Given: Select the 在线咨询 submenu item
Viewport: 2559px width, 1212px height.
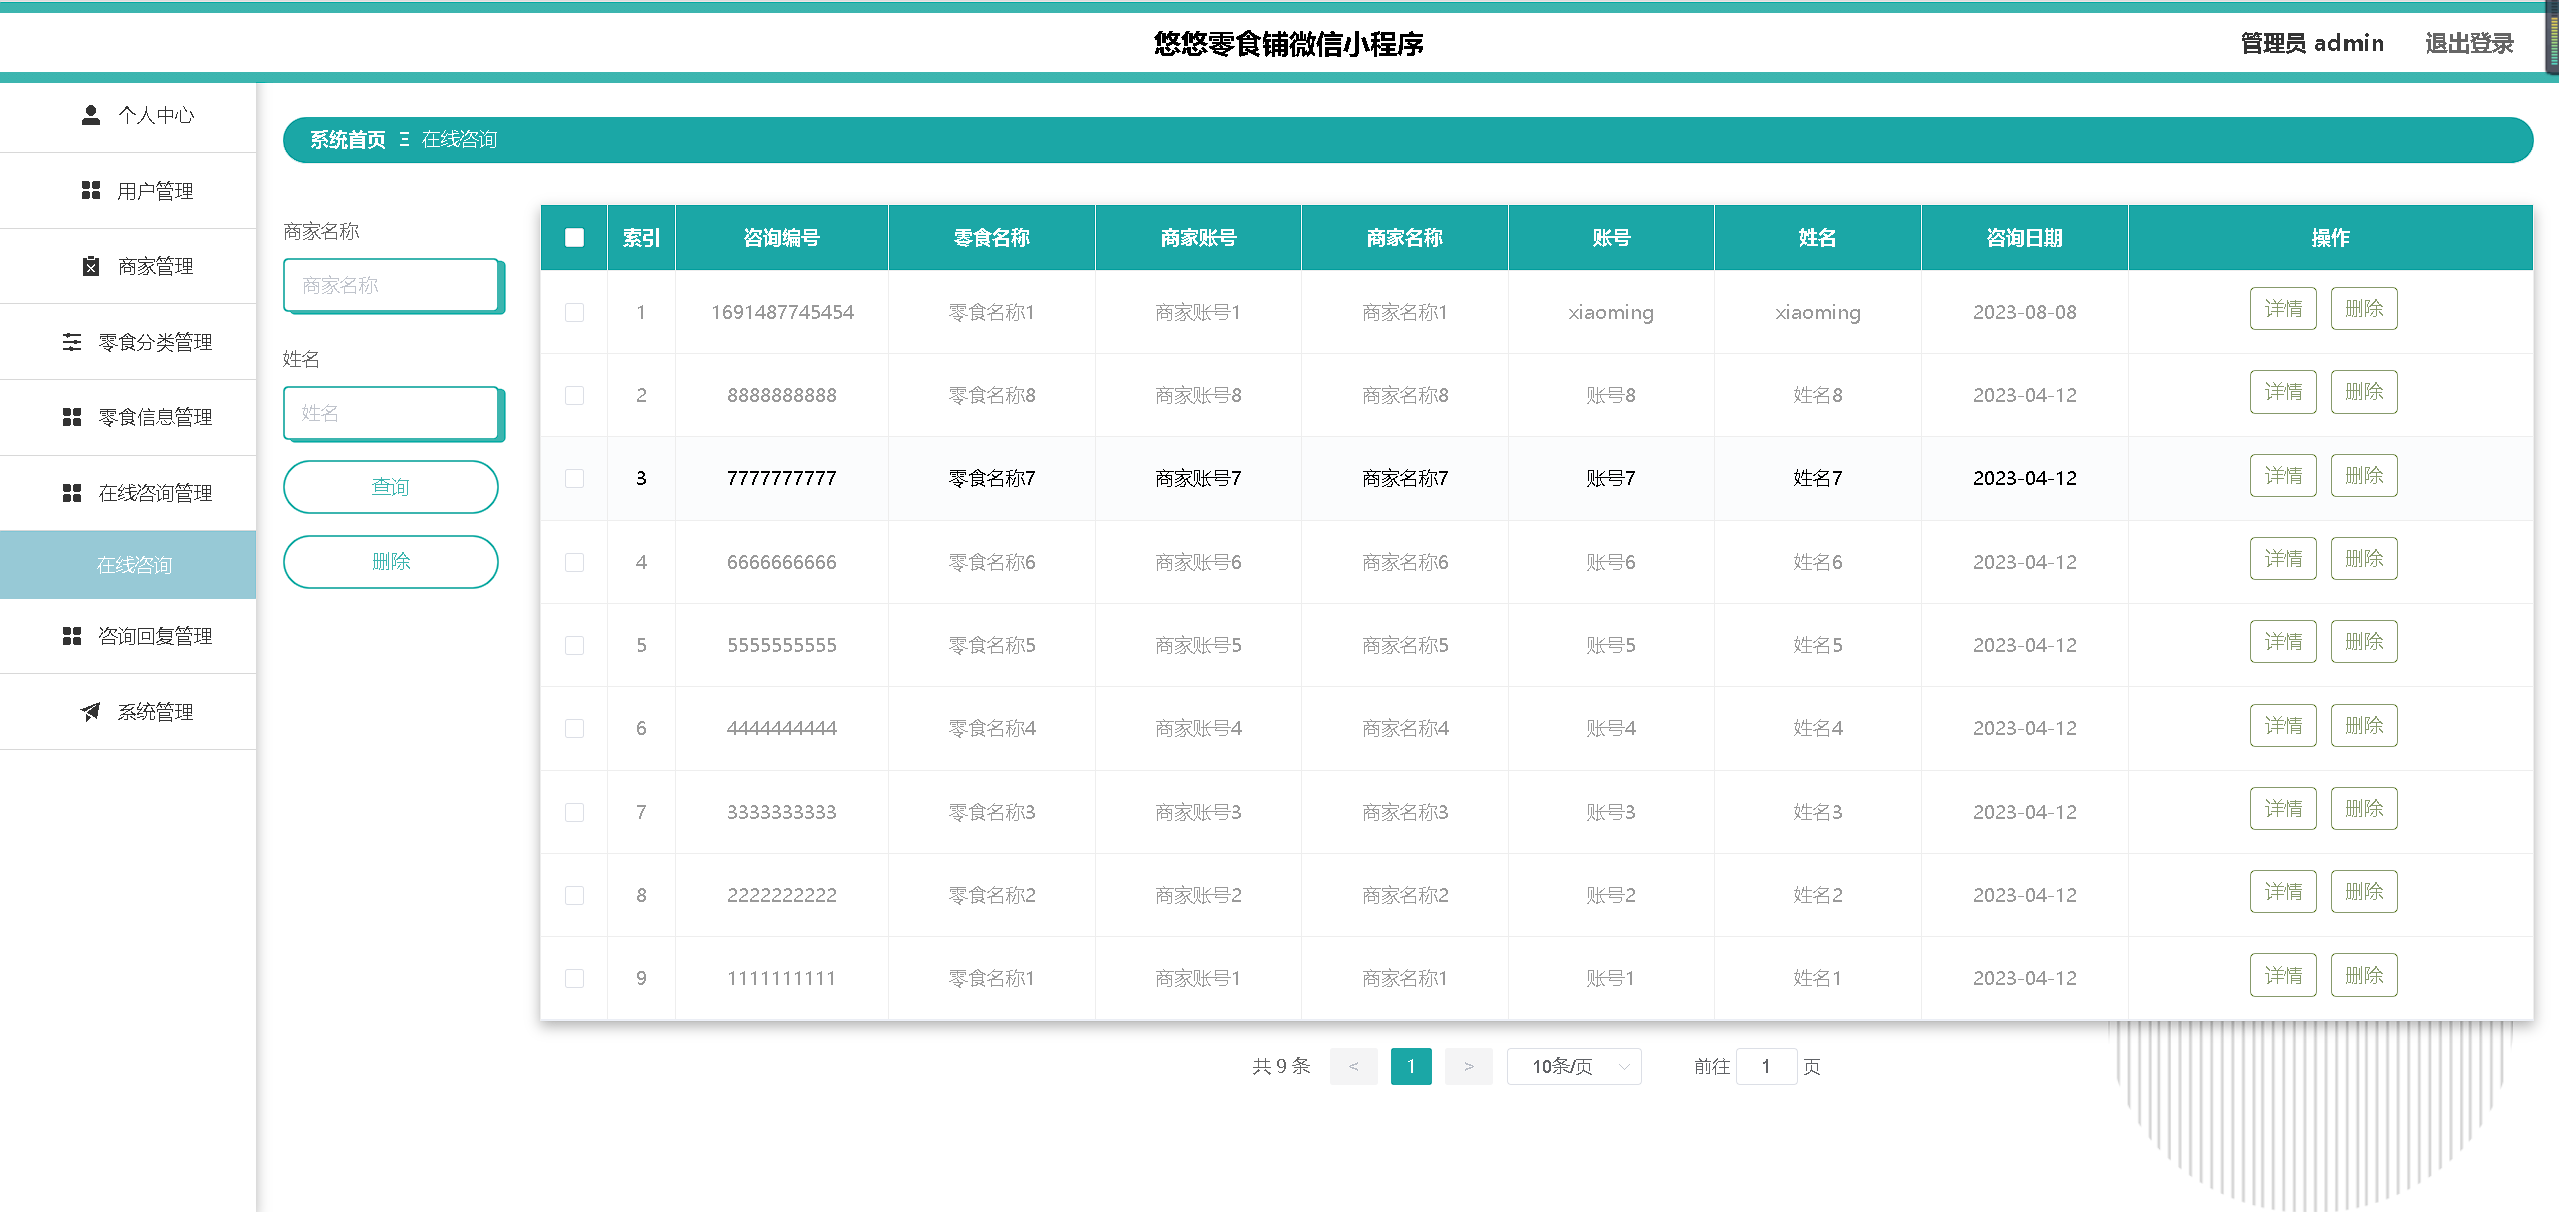Looking at the screenshot, I should coord(134,565).
